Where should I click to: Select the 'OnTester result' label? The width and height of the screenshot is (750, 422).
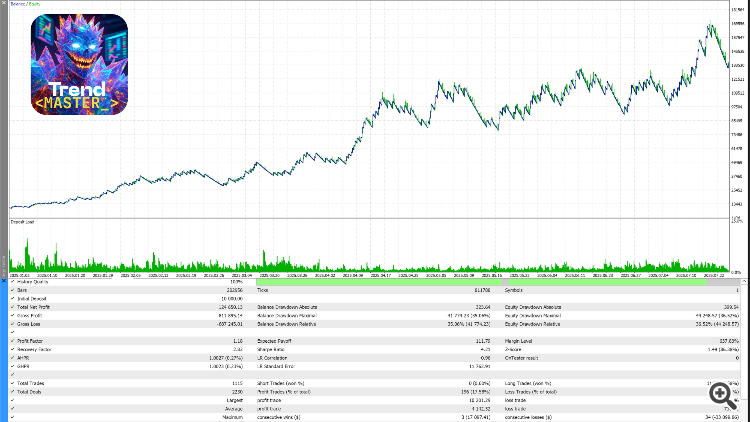(522, 358)
